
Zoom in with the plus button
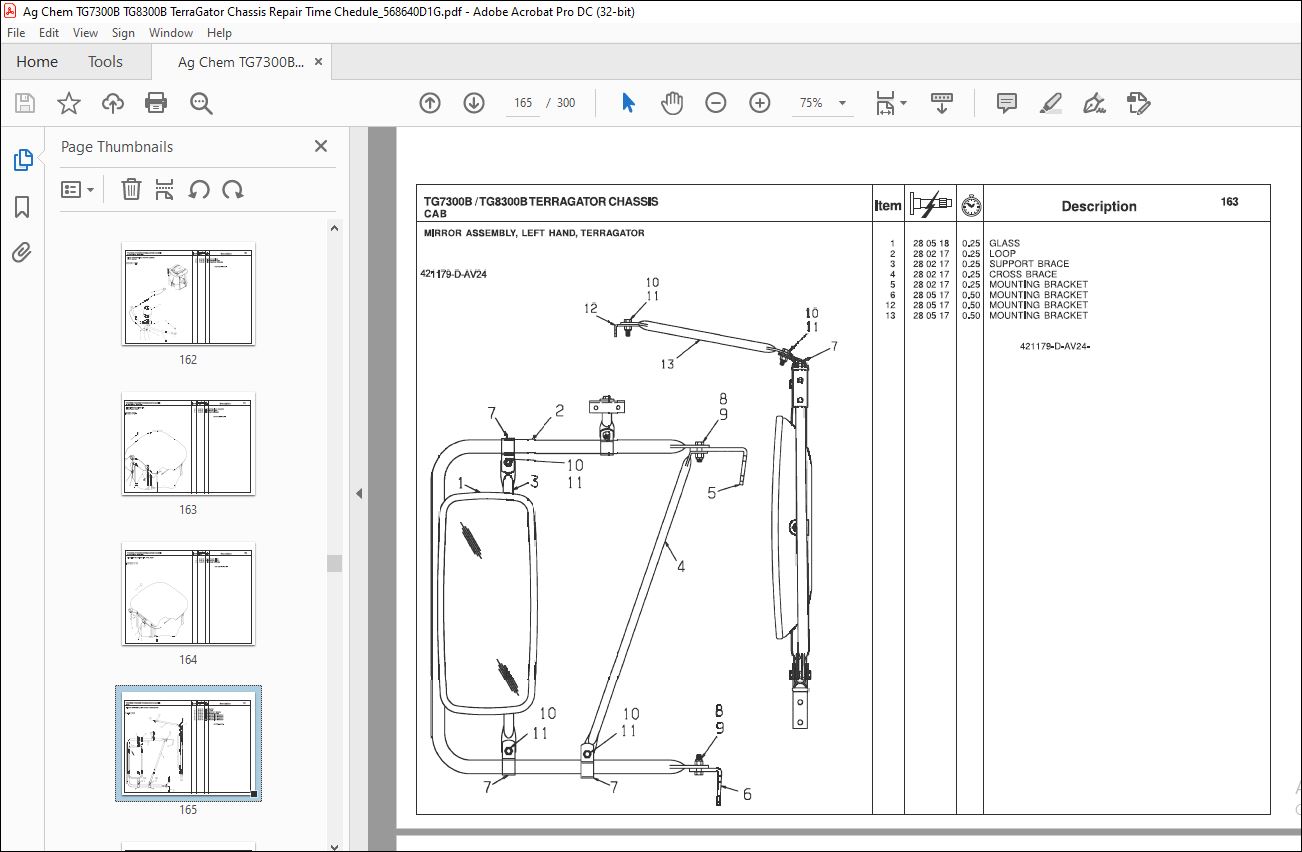[760, 103]
